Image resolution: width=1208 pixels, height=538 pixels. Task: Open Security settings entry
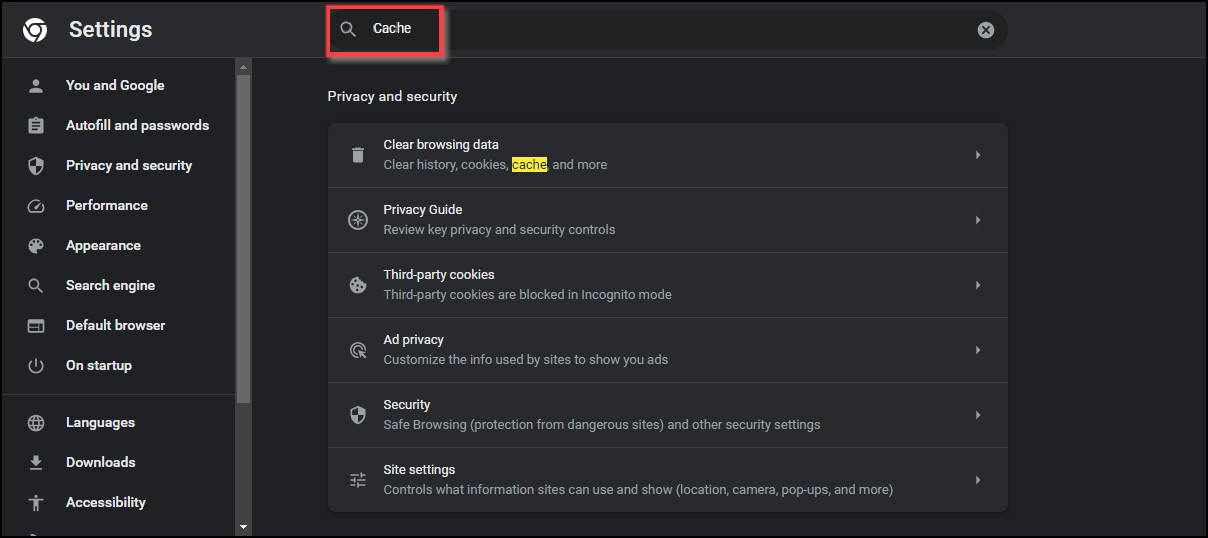click(600, 415)
